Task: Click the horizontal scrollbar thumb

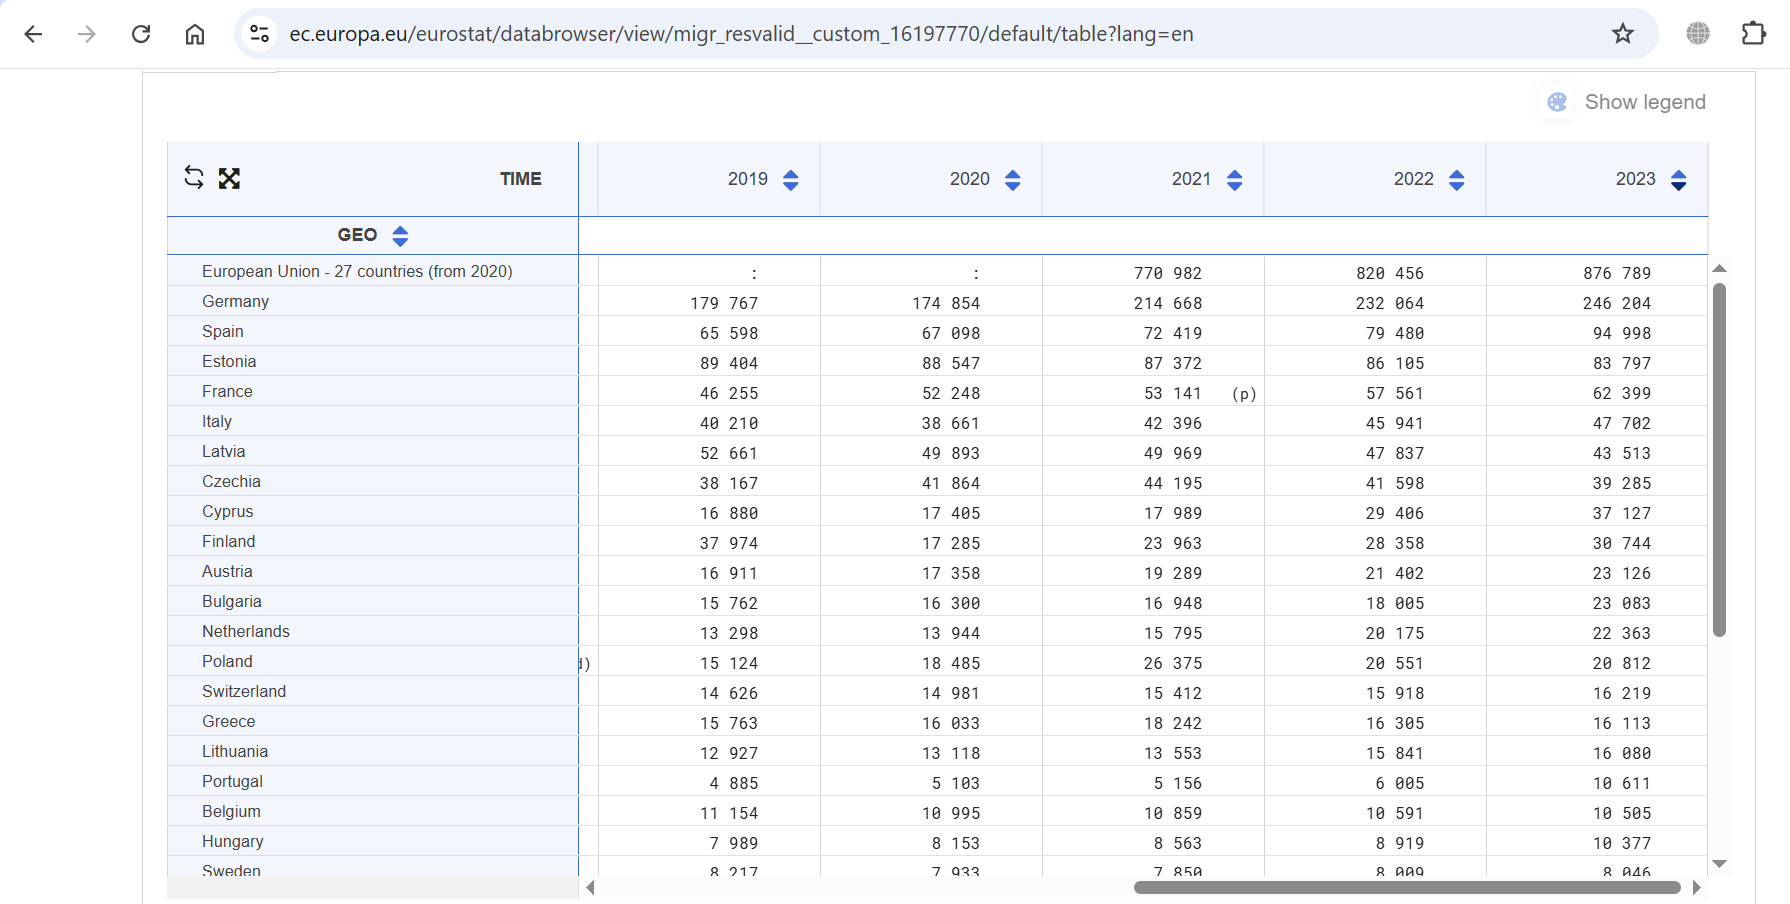Action: click(1407, 887)
